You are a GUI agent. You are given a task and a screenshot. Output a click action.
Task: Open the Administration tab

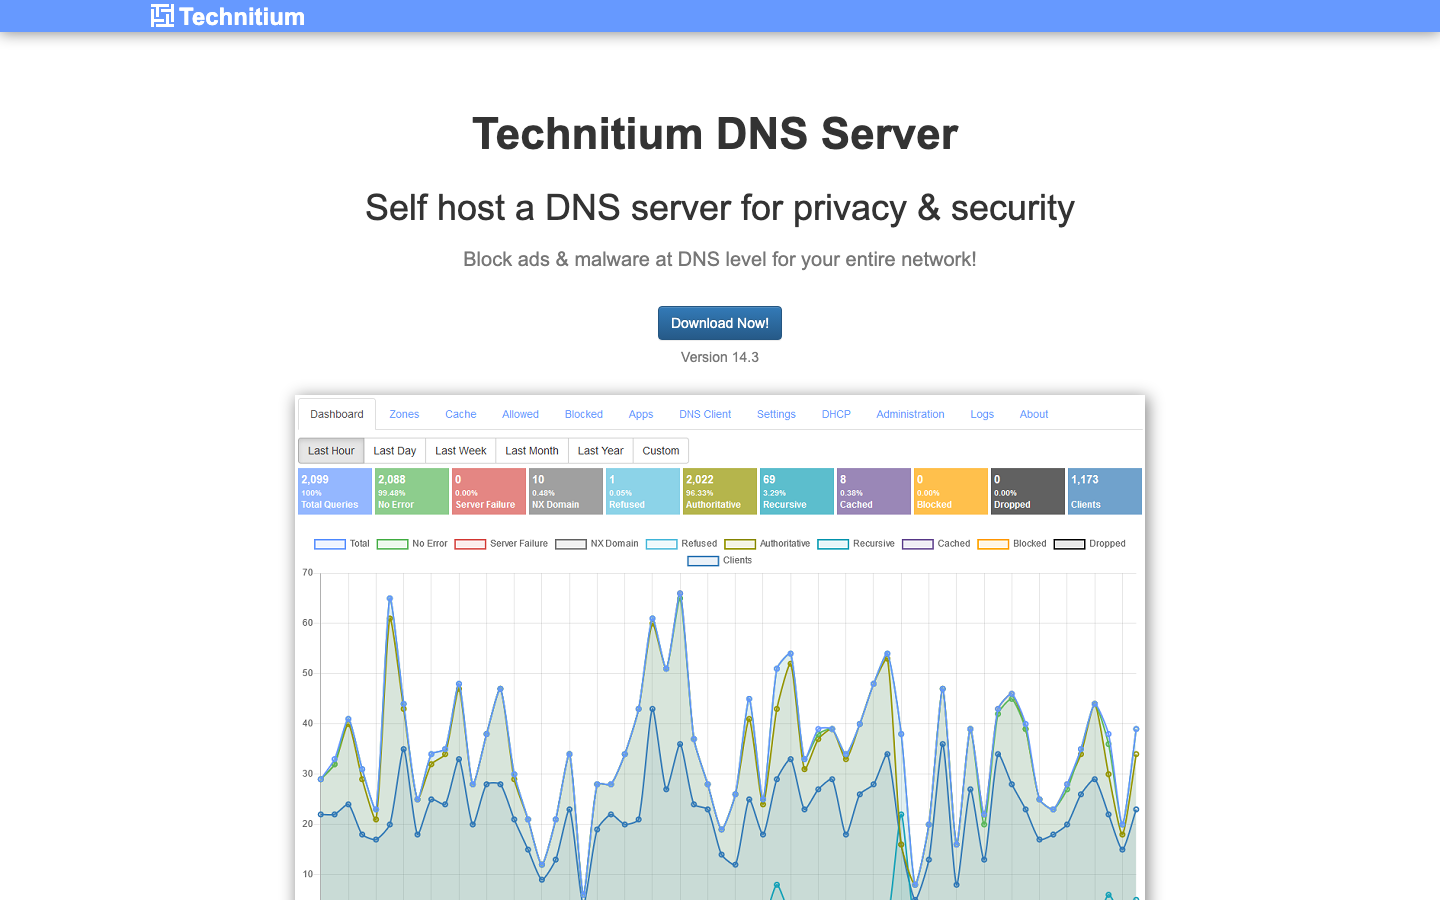(x=910, y=414)
